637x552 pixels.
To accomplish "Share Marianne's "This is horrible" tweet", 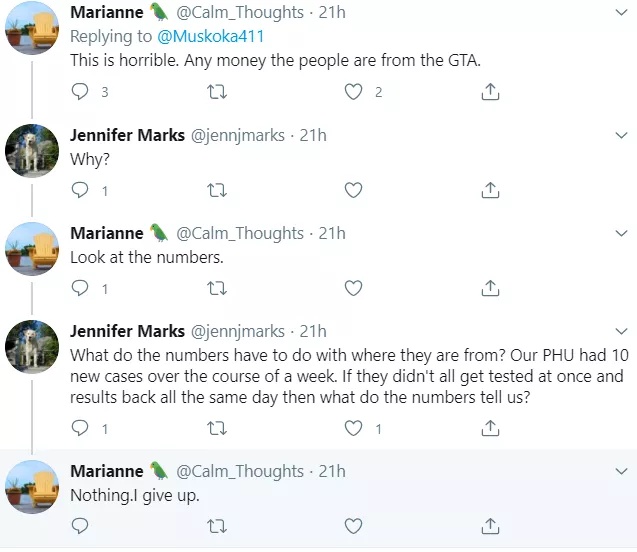I will [490, 92].
